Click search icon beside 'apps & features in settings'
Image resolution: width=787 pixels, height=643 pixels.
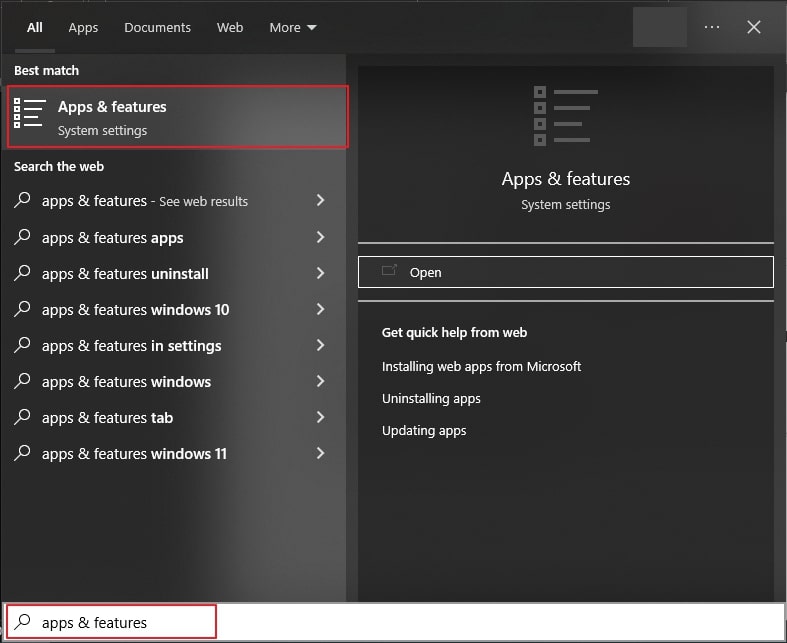(x=22, y=345)
